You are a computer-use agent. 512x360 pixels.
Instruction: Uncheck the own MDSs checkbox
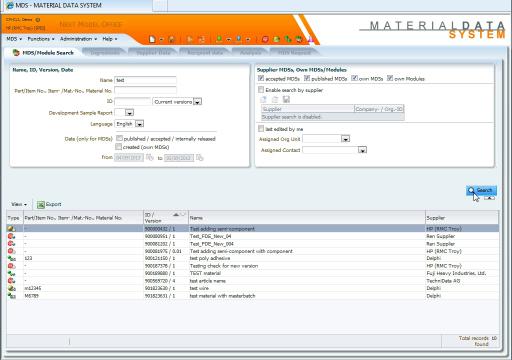coord(354,78)
